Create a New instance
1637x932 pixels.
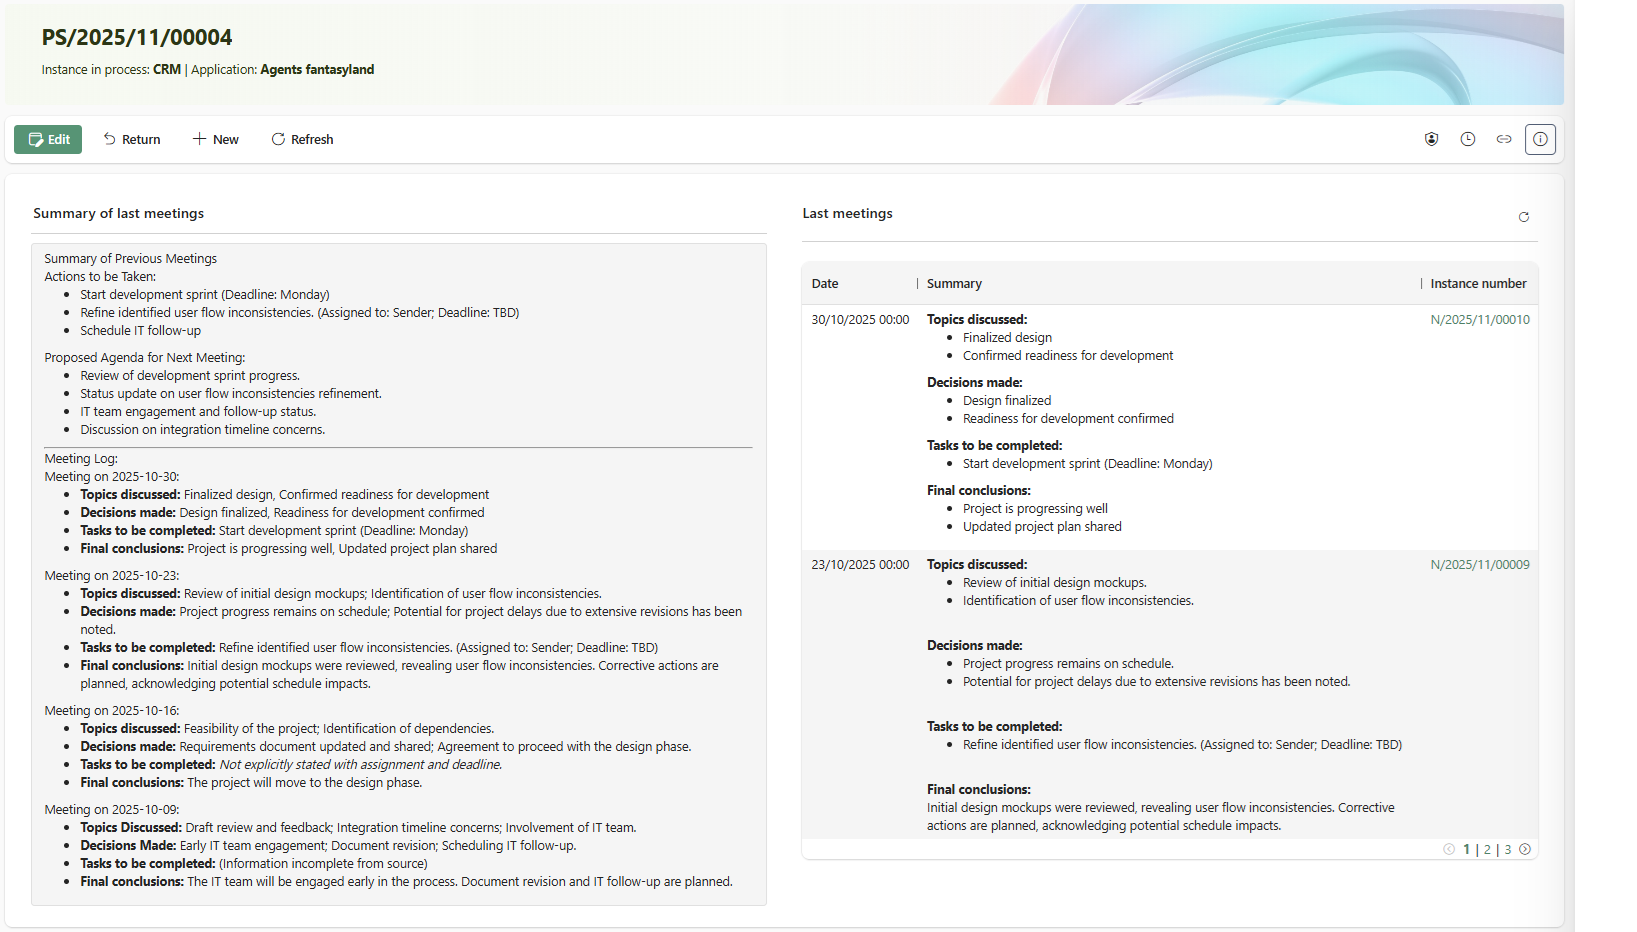coord(215,139)
